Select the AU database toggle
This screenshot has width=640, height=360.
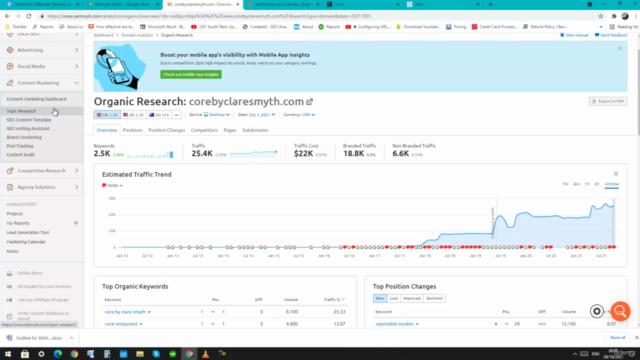(x=159, y=115)
